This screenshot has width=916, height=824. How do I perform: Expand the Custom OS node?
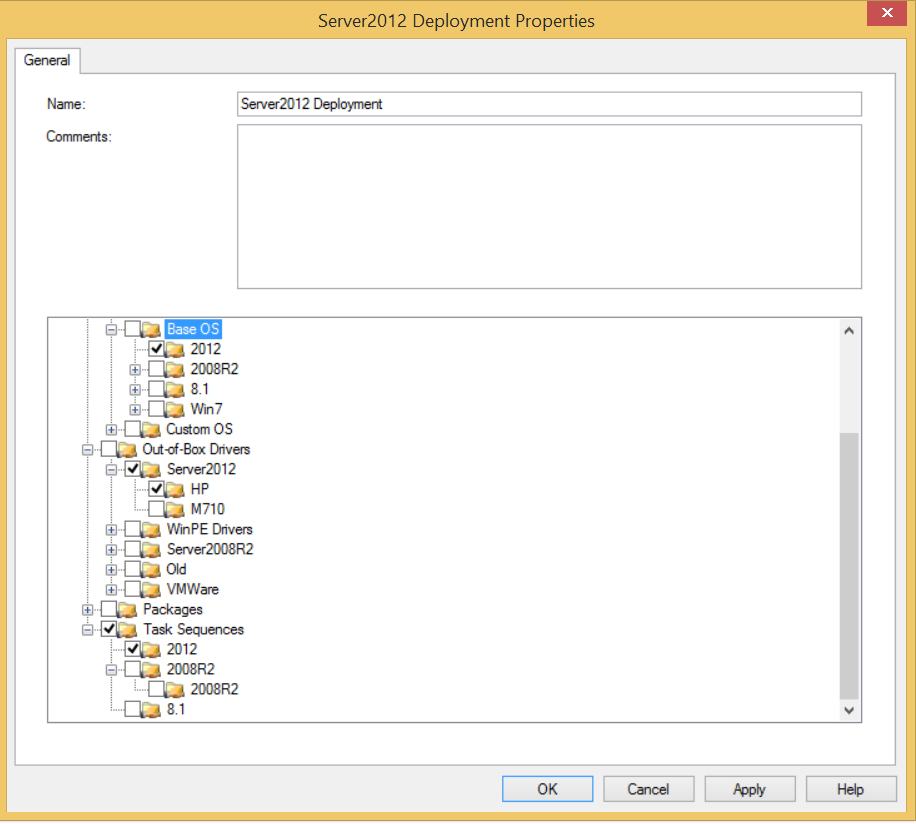[111, 430]
